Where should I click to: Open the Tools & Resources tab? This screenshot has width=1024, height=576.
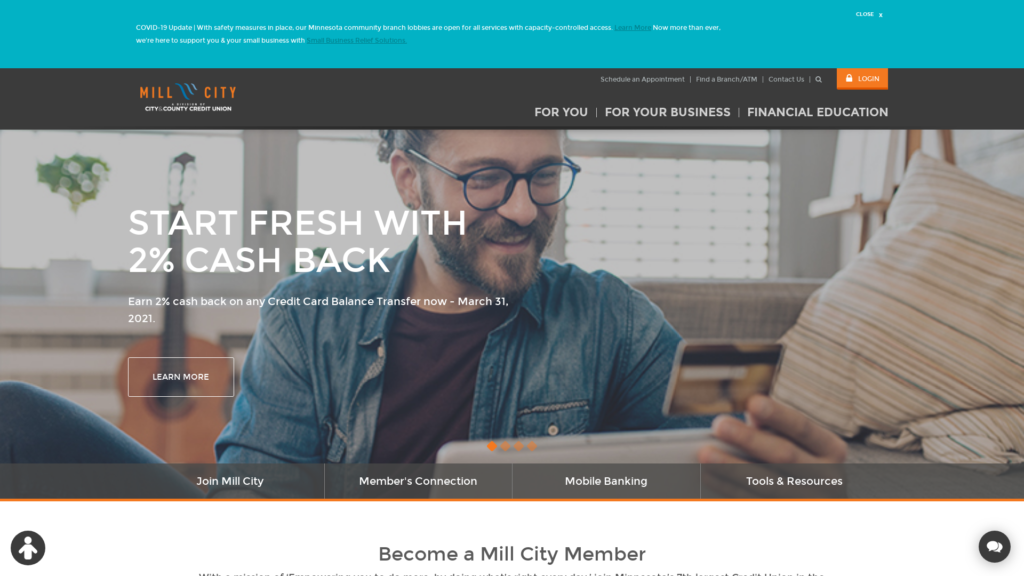click(794, 481)
